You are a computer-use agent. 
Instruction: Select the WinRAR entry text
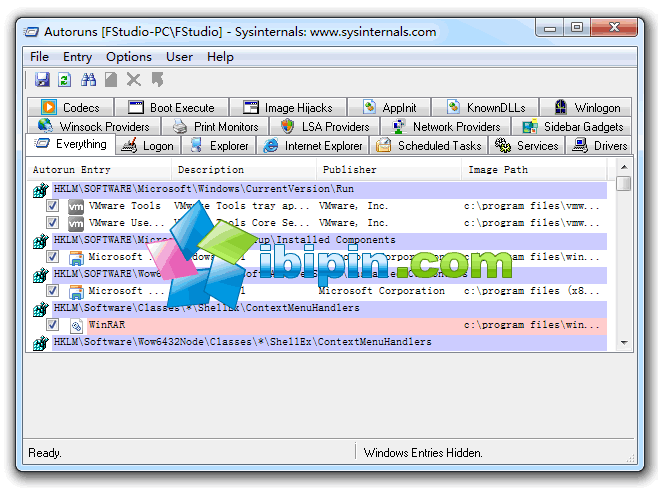(x=107, y=325)
